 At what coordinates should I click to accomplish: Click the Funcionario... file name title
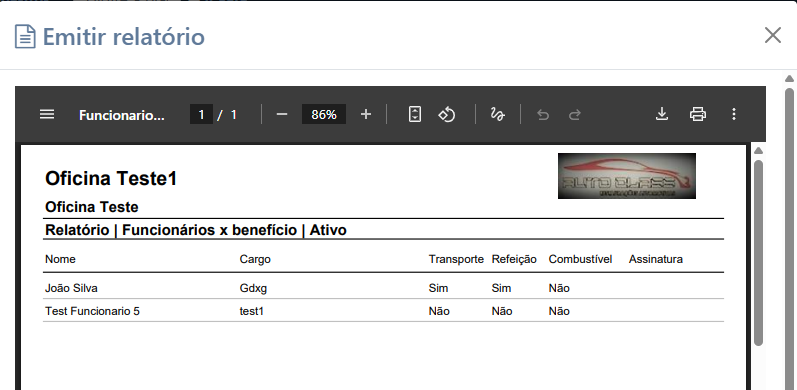point(121,115)
